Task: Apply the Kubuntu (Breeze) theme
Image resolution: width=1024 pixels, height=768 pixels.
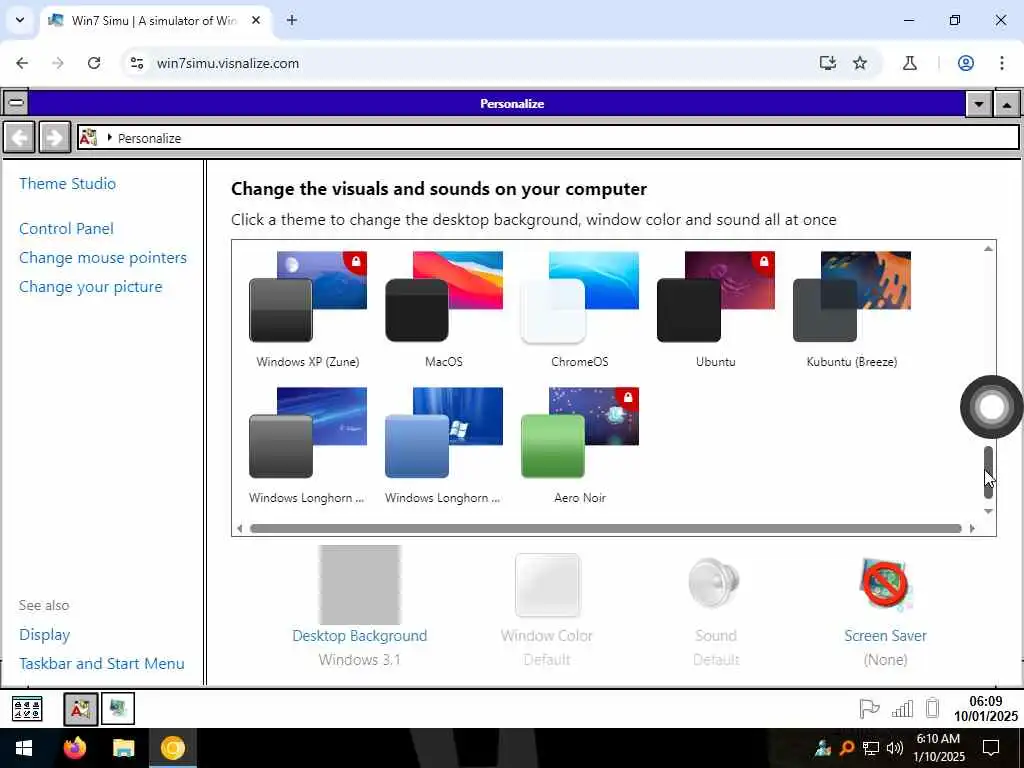Action: click(x=852, y=310)
